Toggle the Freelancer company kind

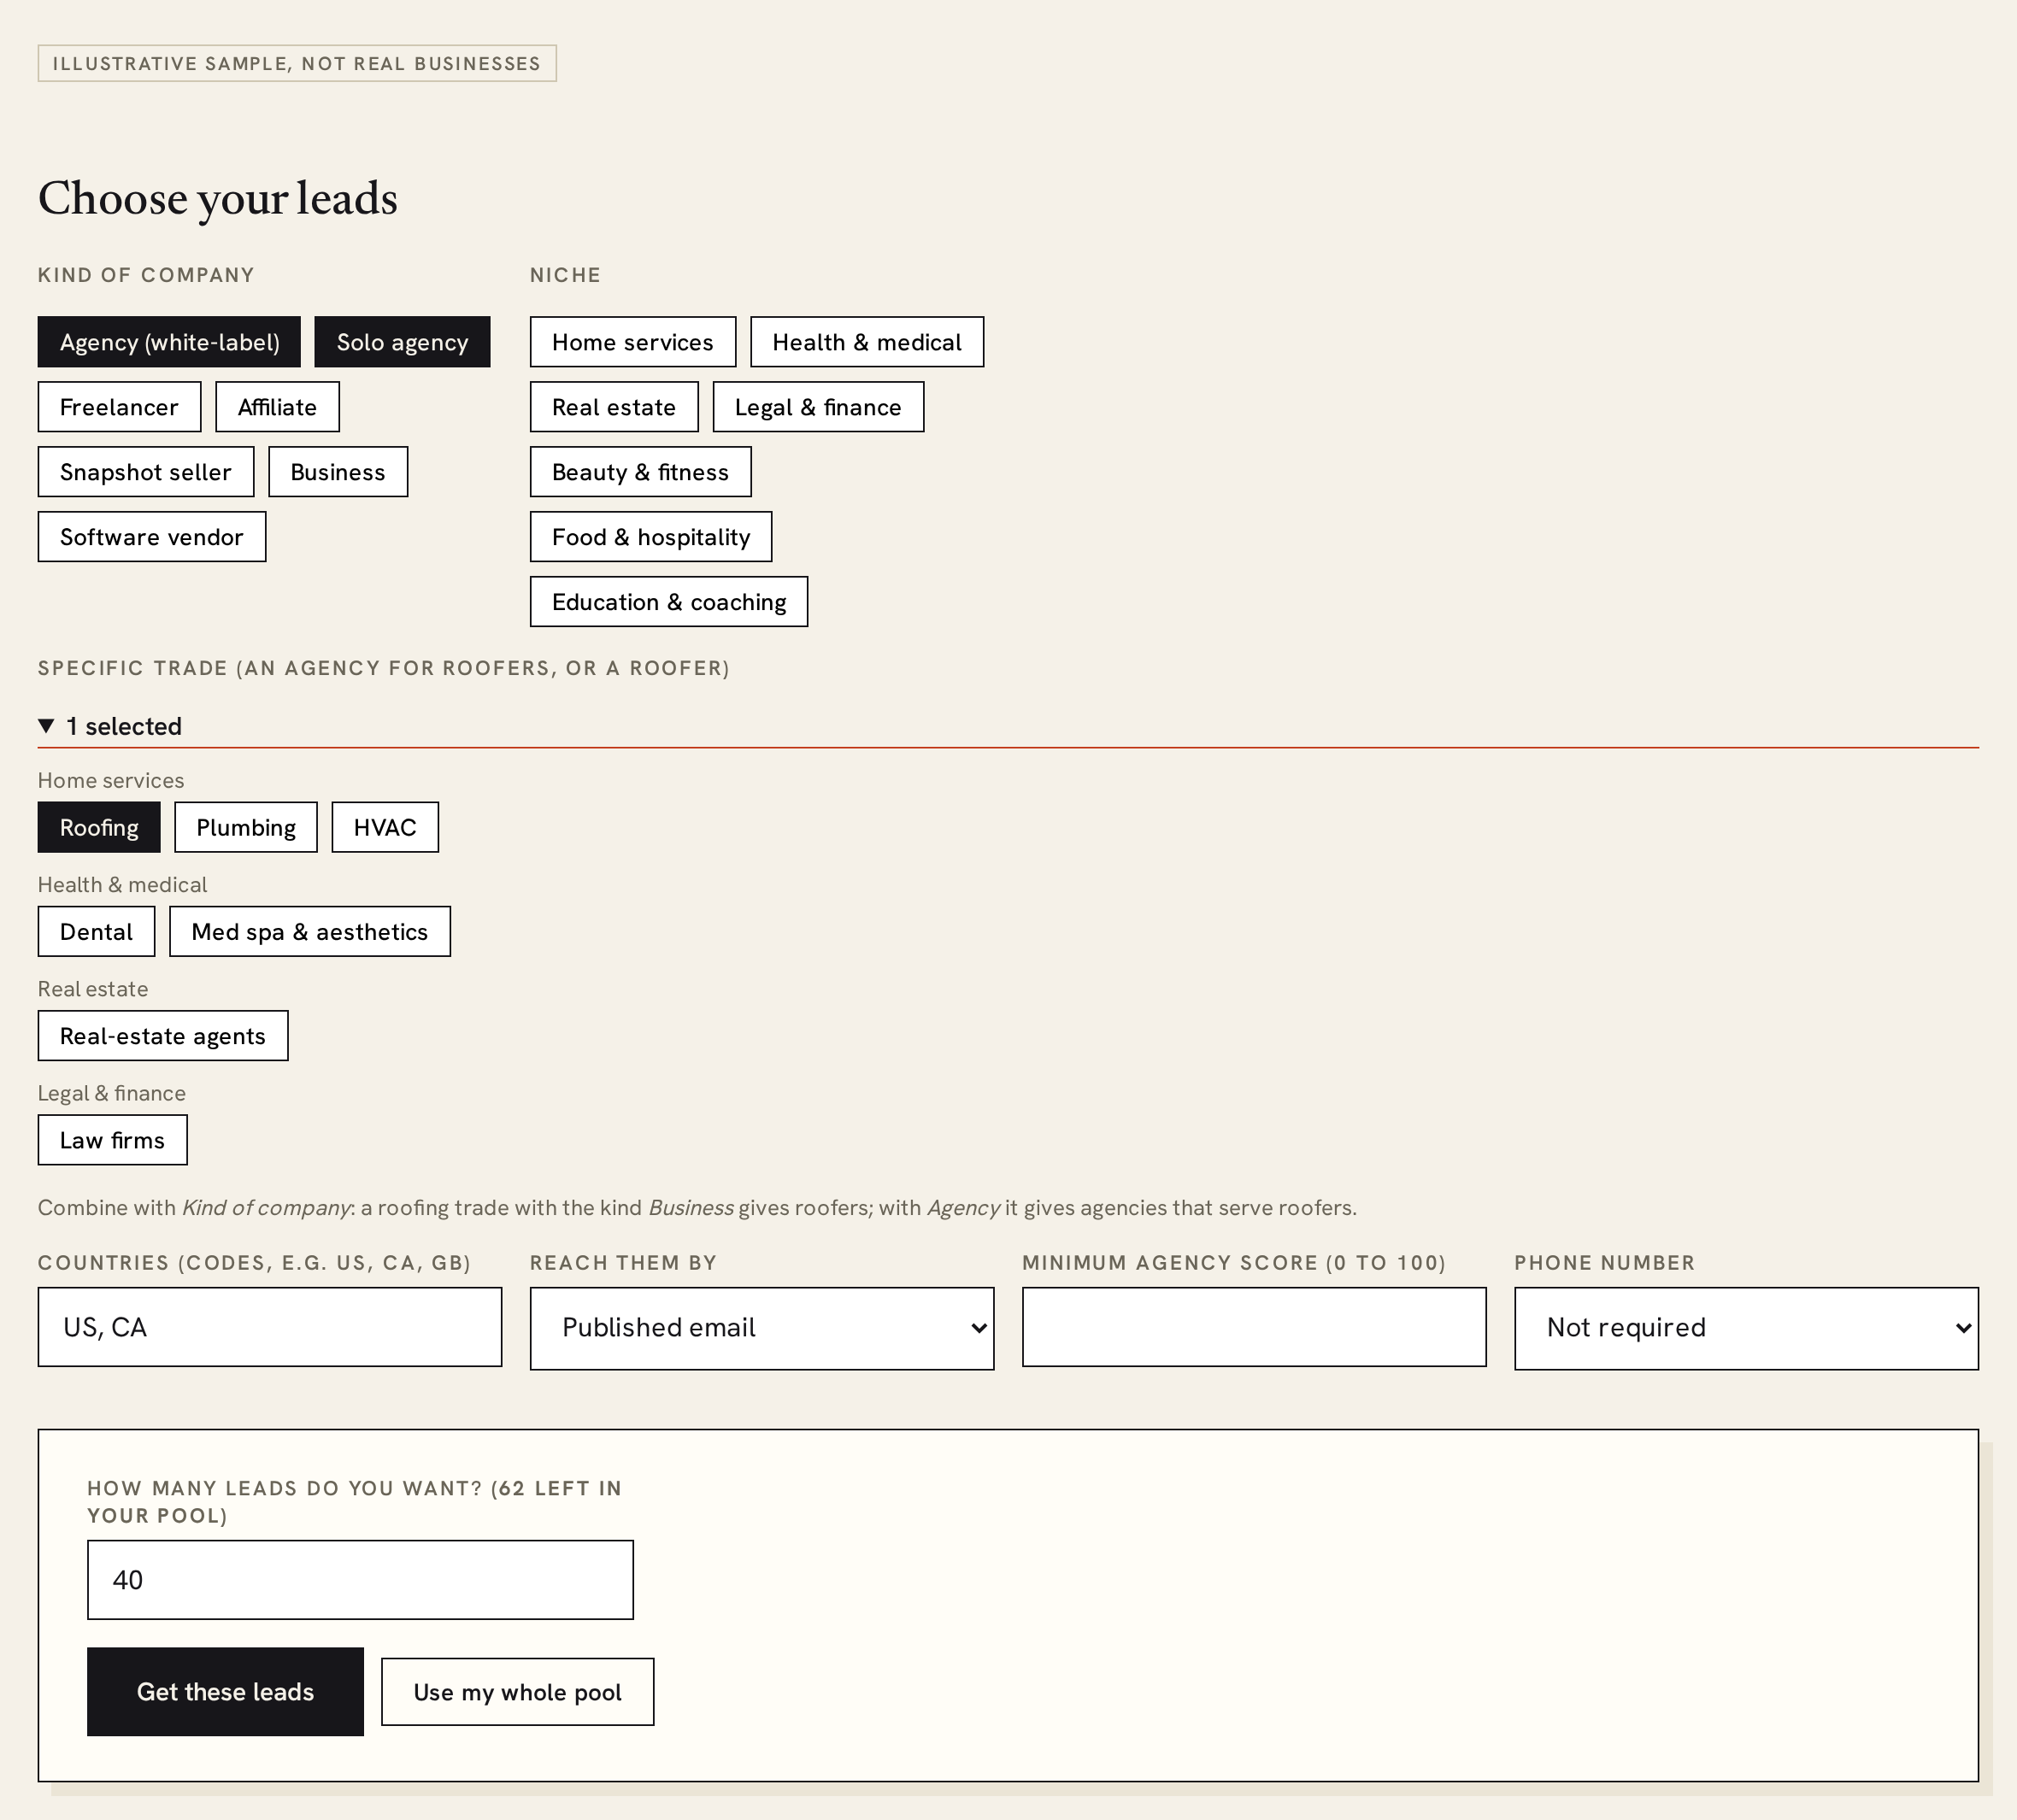119,407
